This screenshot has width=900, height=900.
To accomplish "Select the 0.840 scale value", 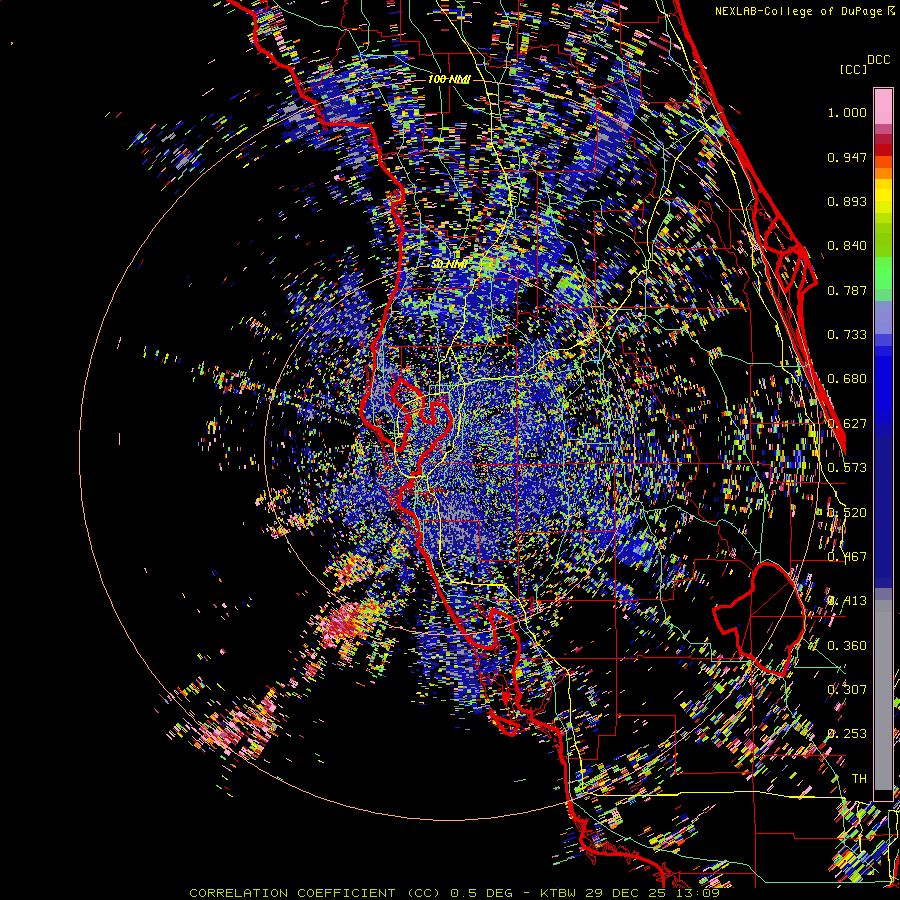I will pos(847,246).
